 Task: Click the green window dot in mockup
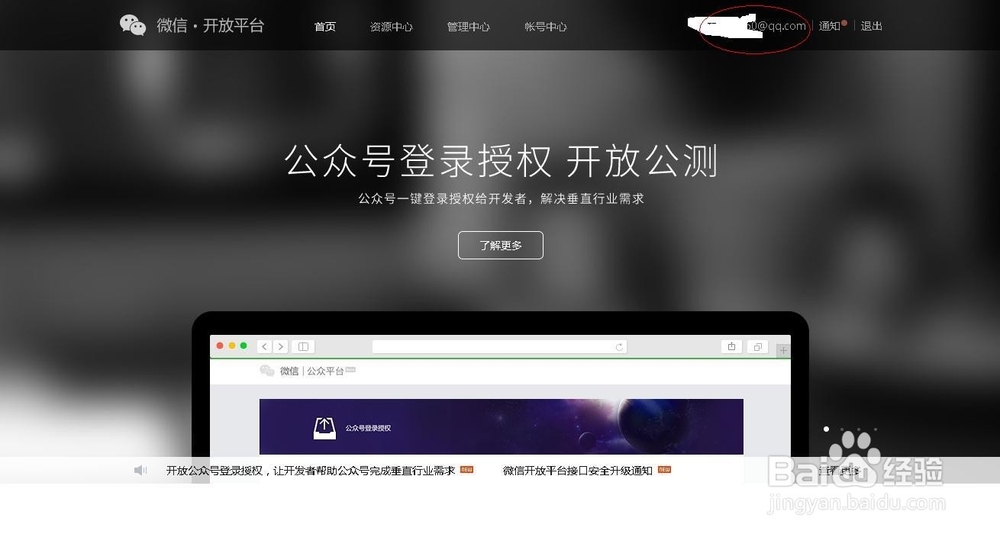point(244,346)
